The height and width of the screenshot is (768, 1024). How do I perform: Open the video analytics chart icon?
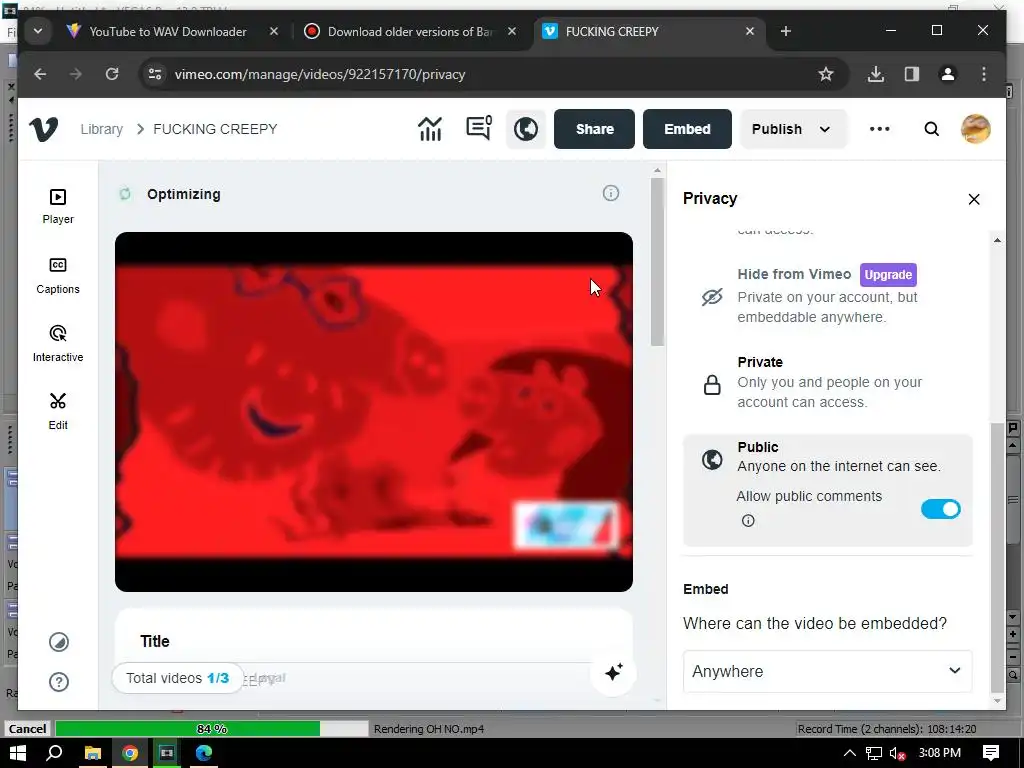coord(430,129)
